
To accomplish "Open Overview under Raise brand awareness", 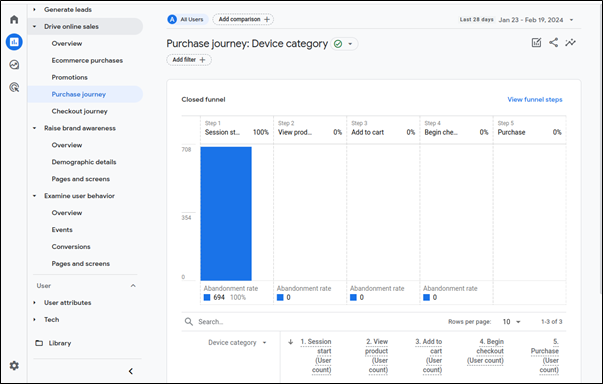I will (67, 145).
